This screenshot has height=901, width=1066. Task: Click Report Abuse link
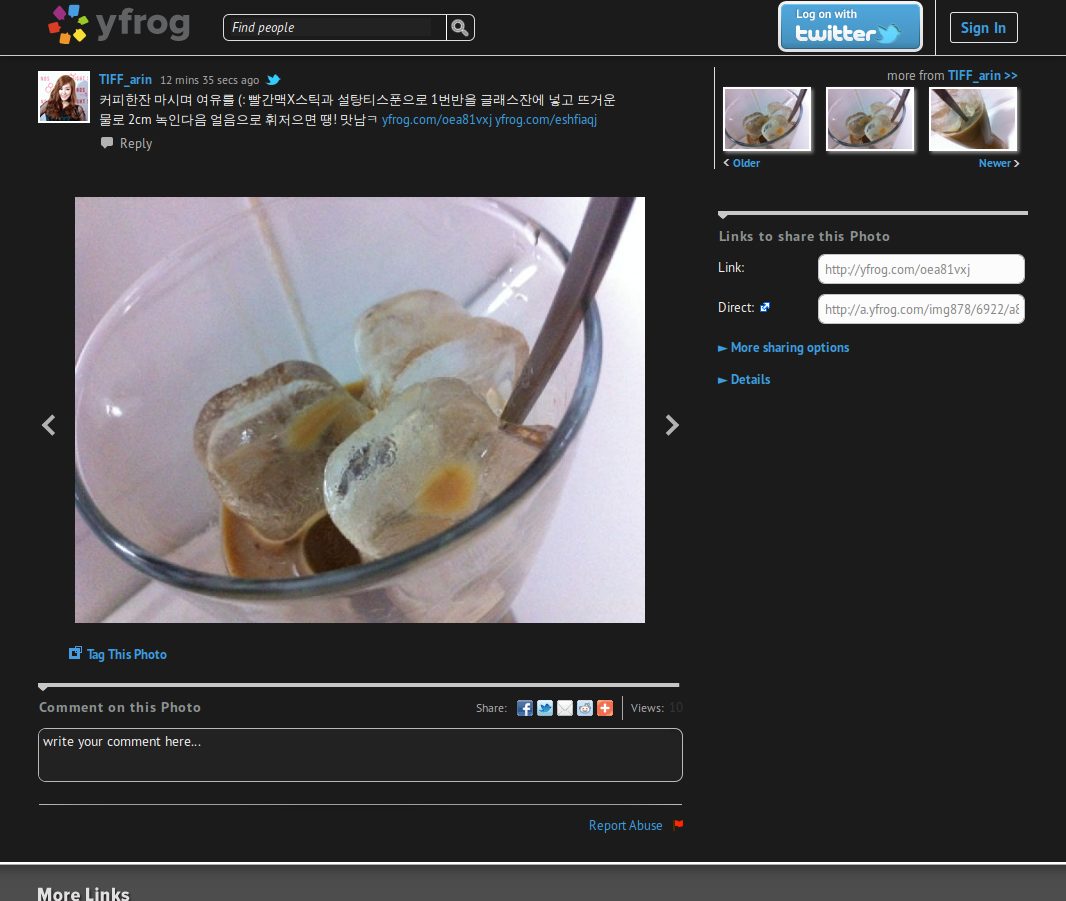[625, 825]
